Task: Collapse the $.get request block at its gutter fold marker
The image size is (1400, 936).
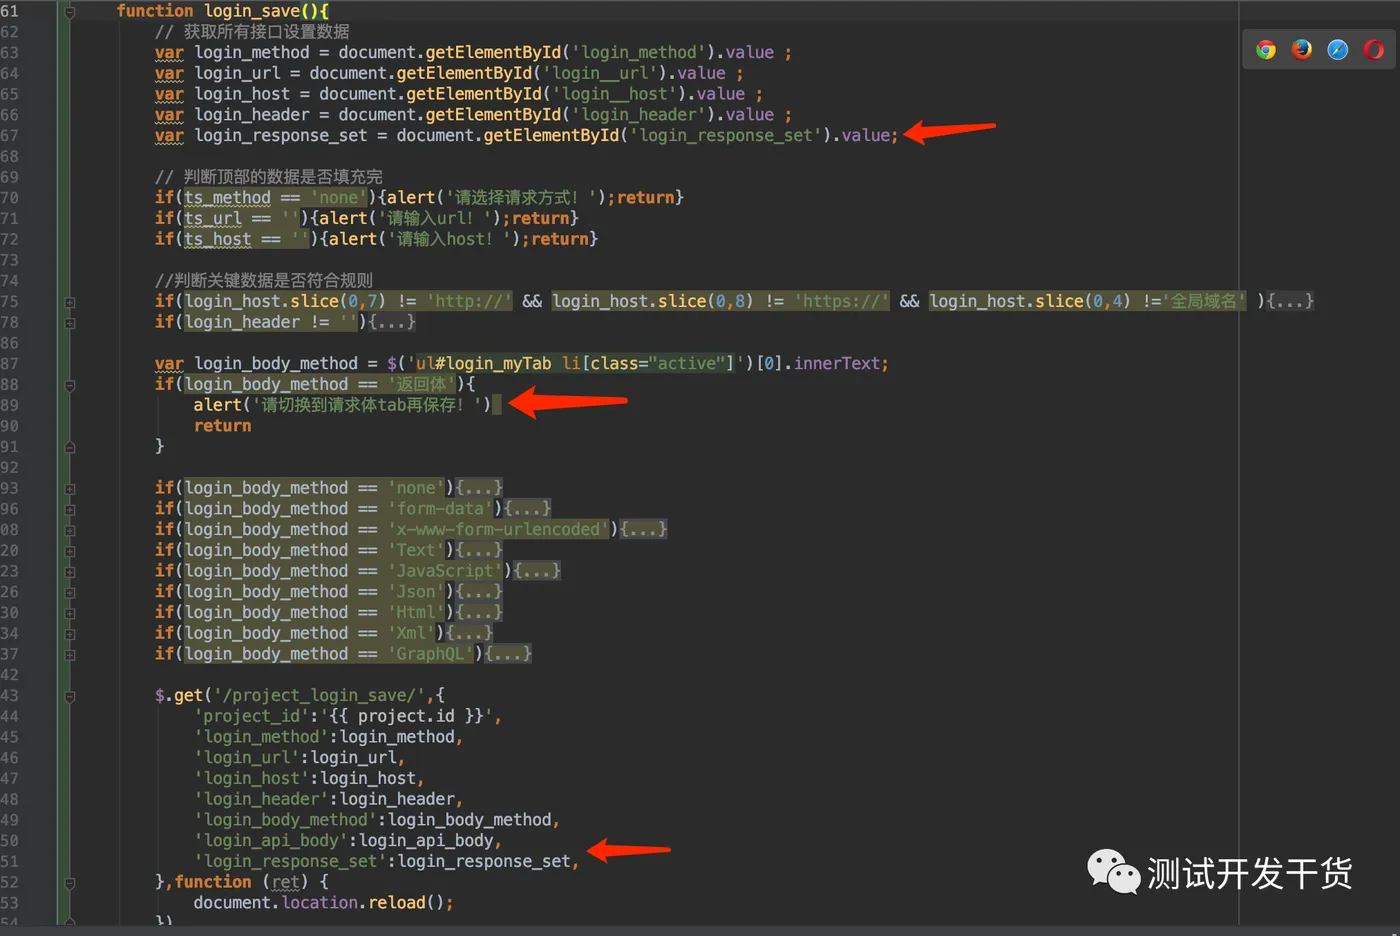Action: click(x=70, y=696)
